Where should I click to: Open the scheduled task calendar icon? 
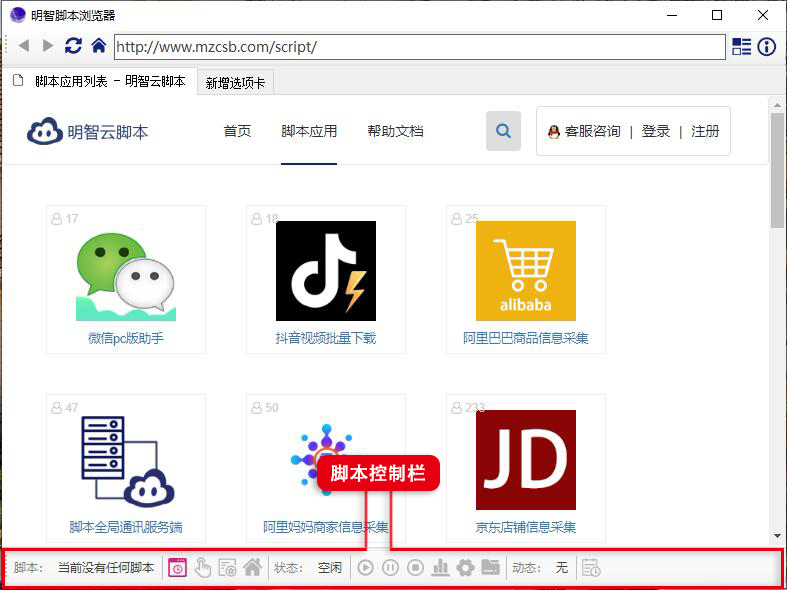click(591, 568)
